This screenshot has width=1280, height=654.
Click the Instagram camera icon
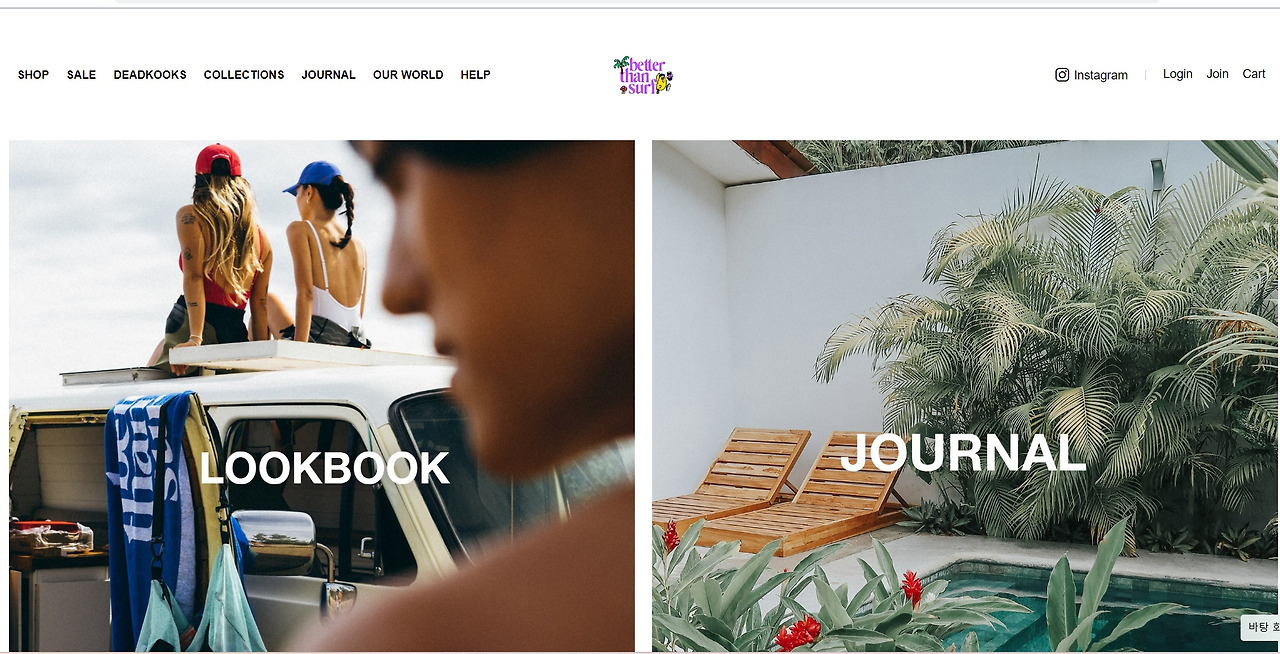click(1062, 75)
